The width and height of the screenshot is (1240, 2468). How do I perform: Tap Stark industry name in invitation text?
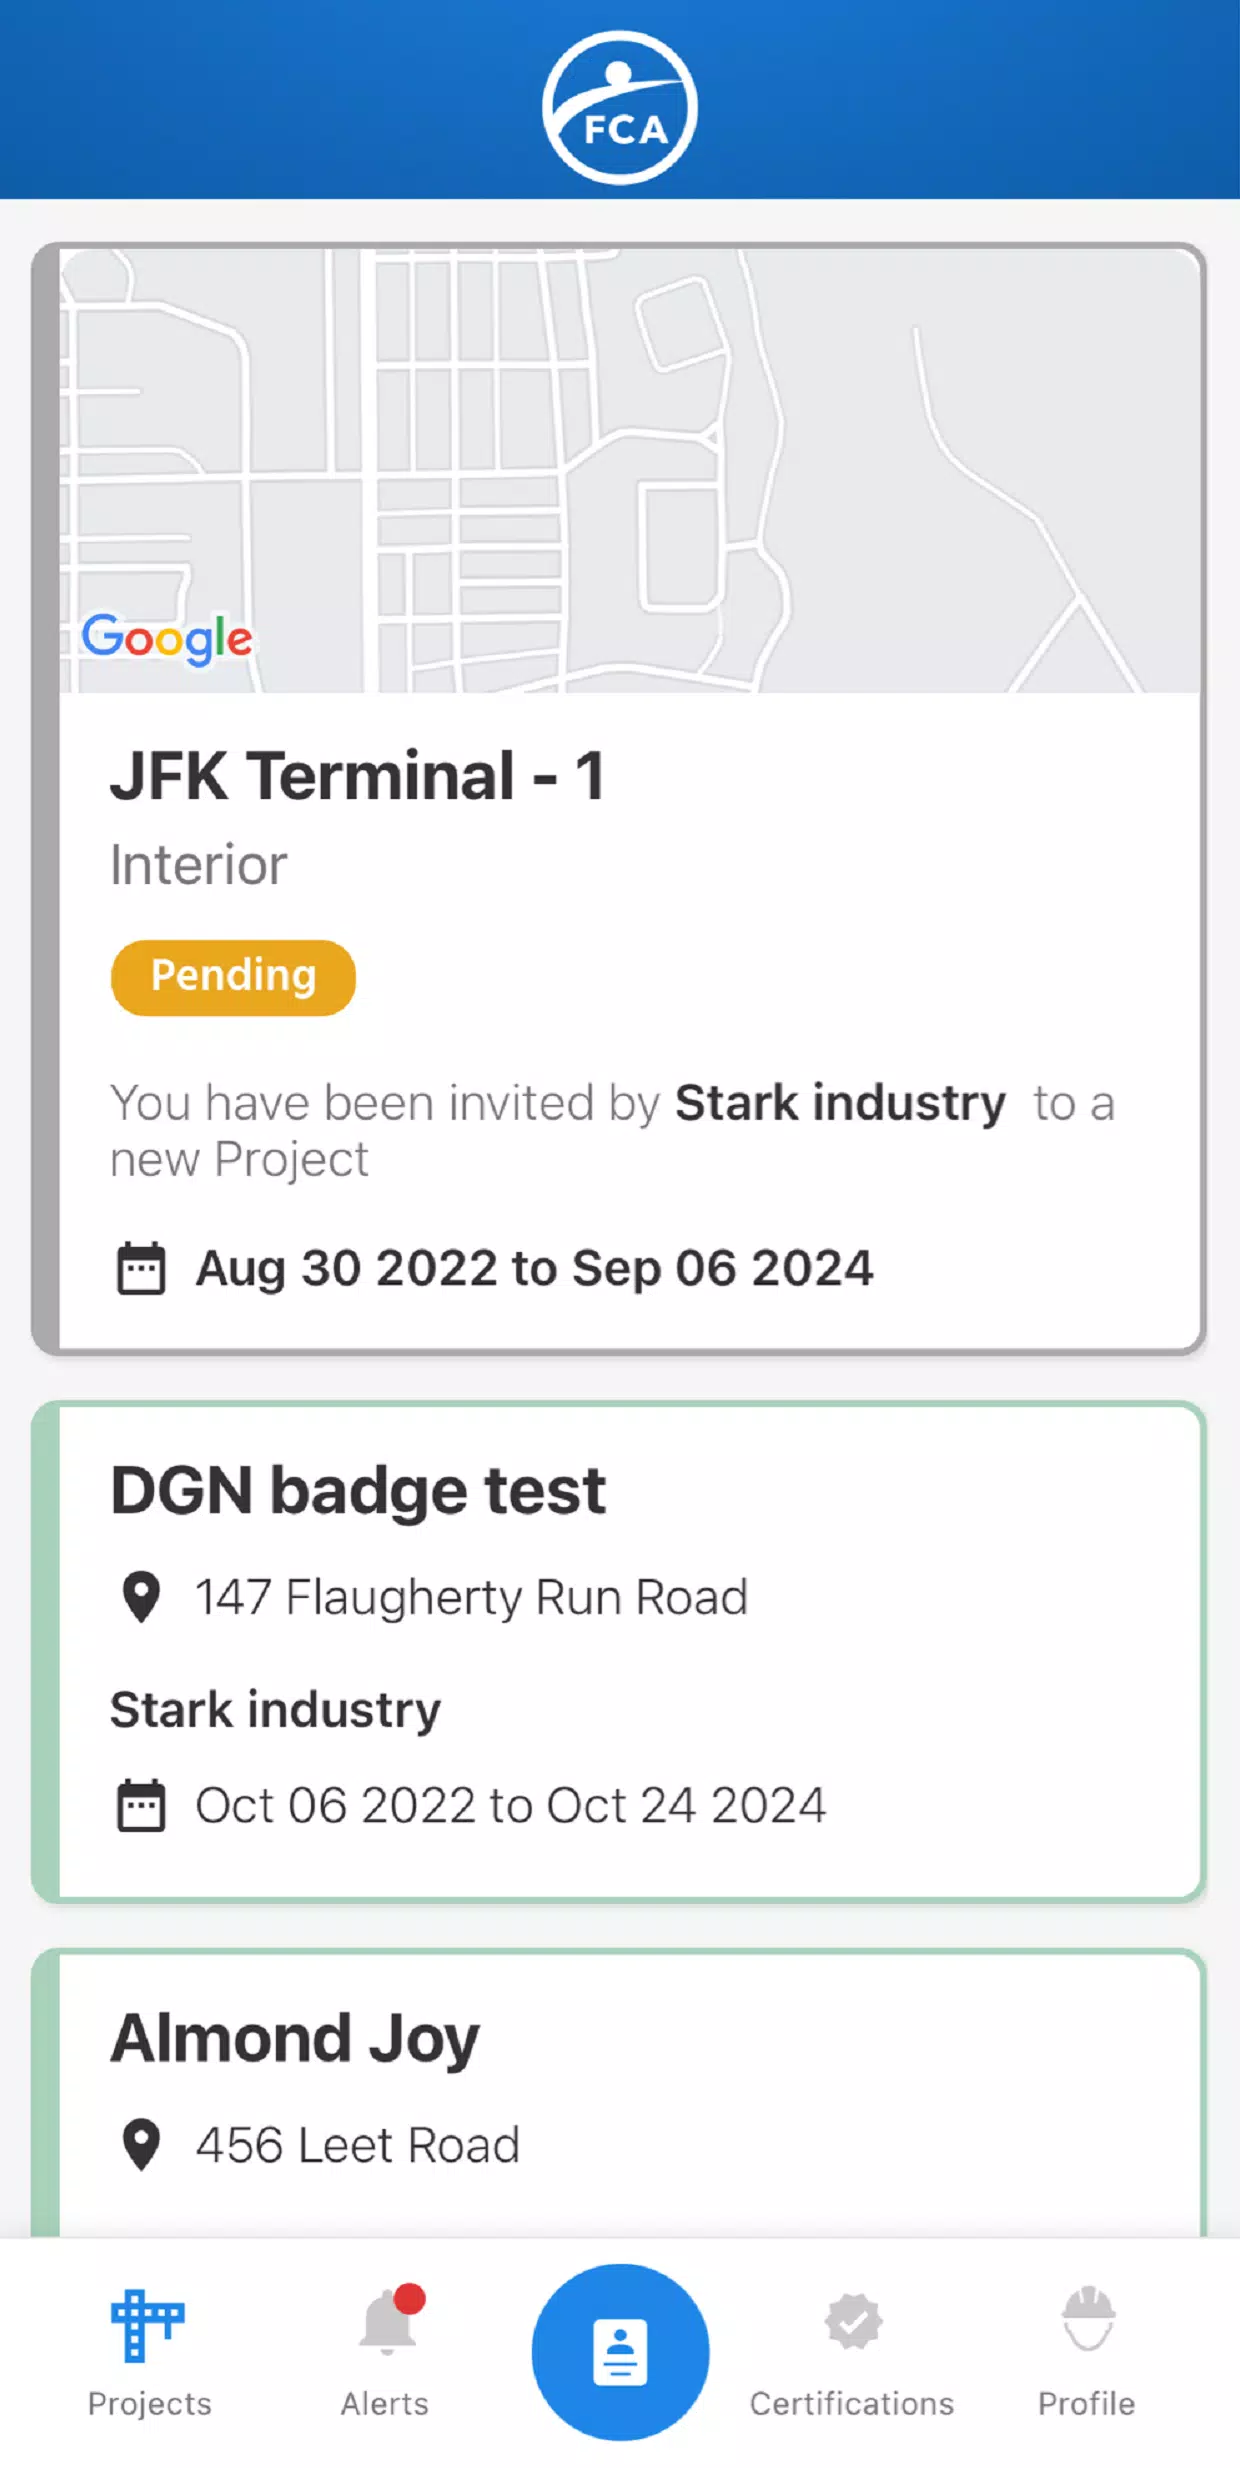840,1103
